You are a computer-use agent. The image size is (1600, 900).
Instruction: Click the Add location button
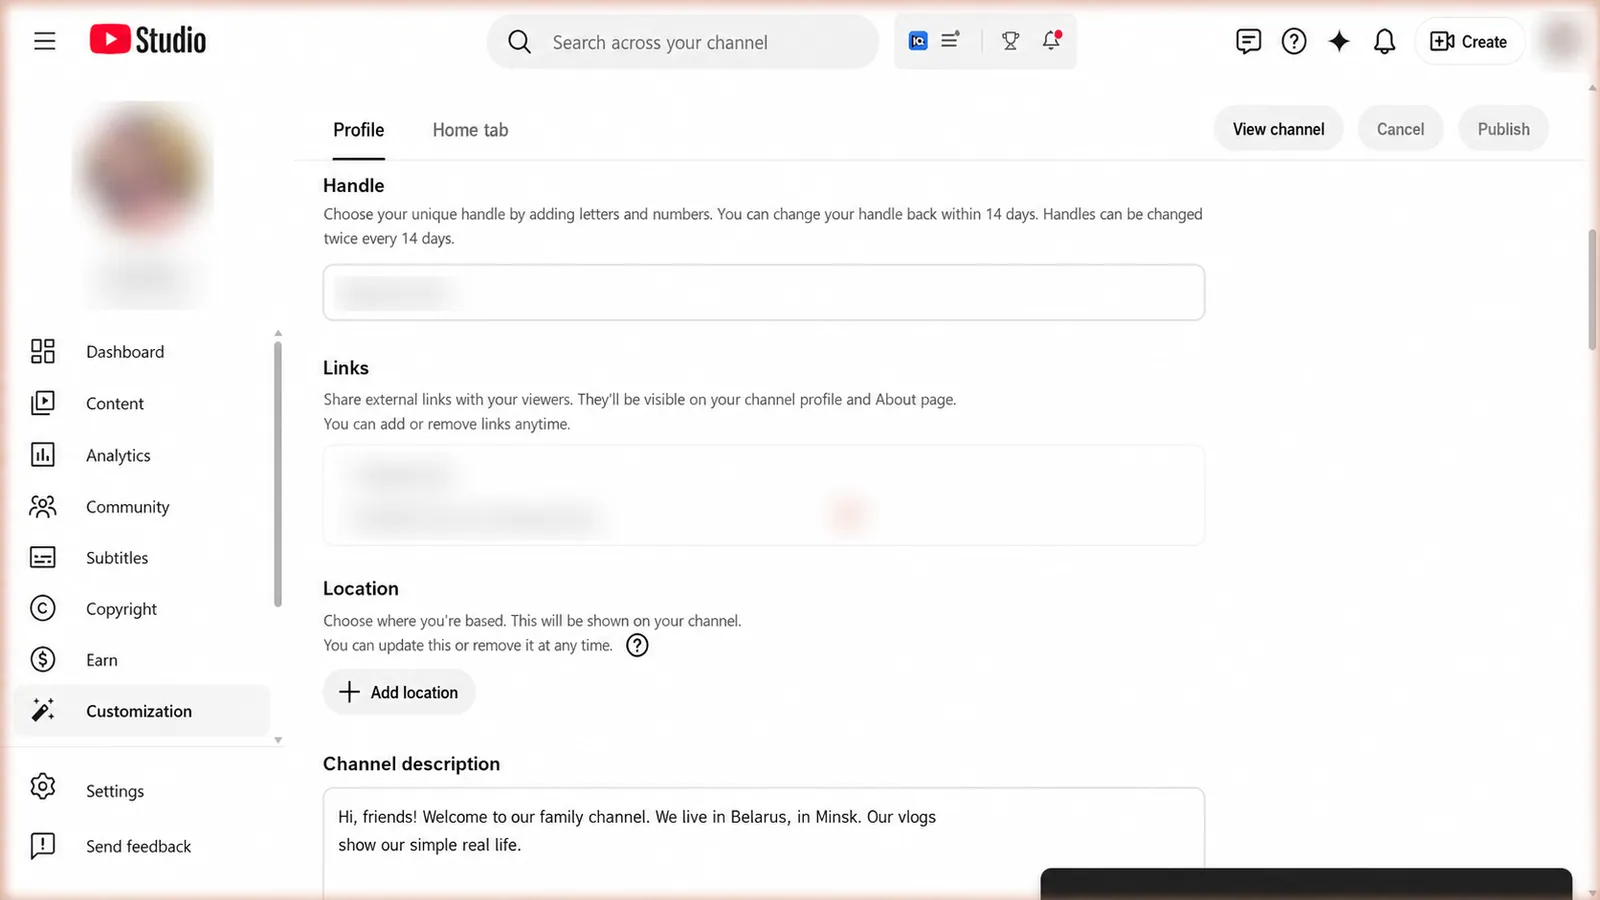399,692
